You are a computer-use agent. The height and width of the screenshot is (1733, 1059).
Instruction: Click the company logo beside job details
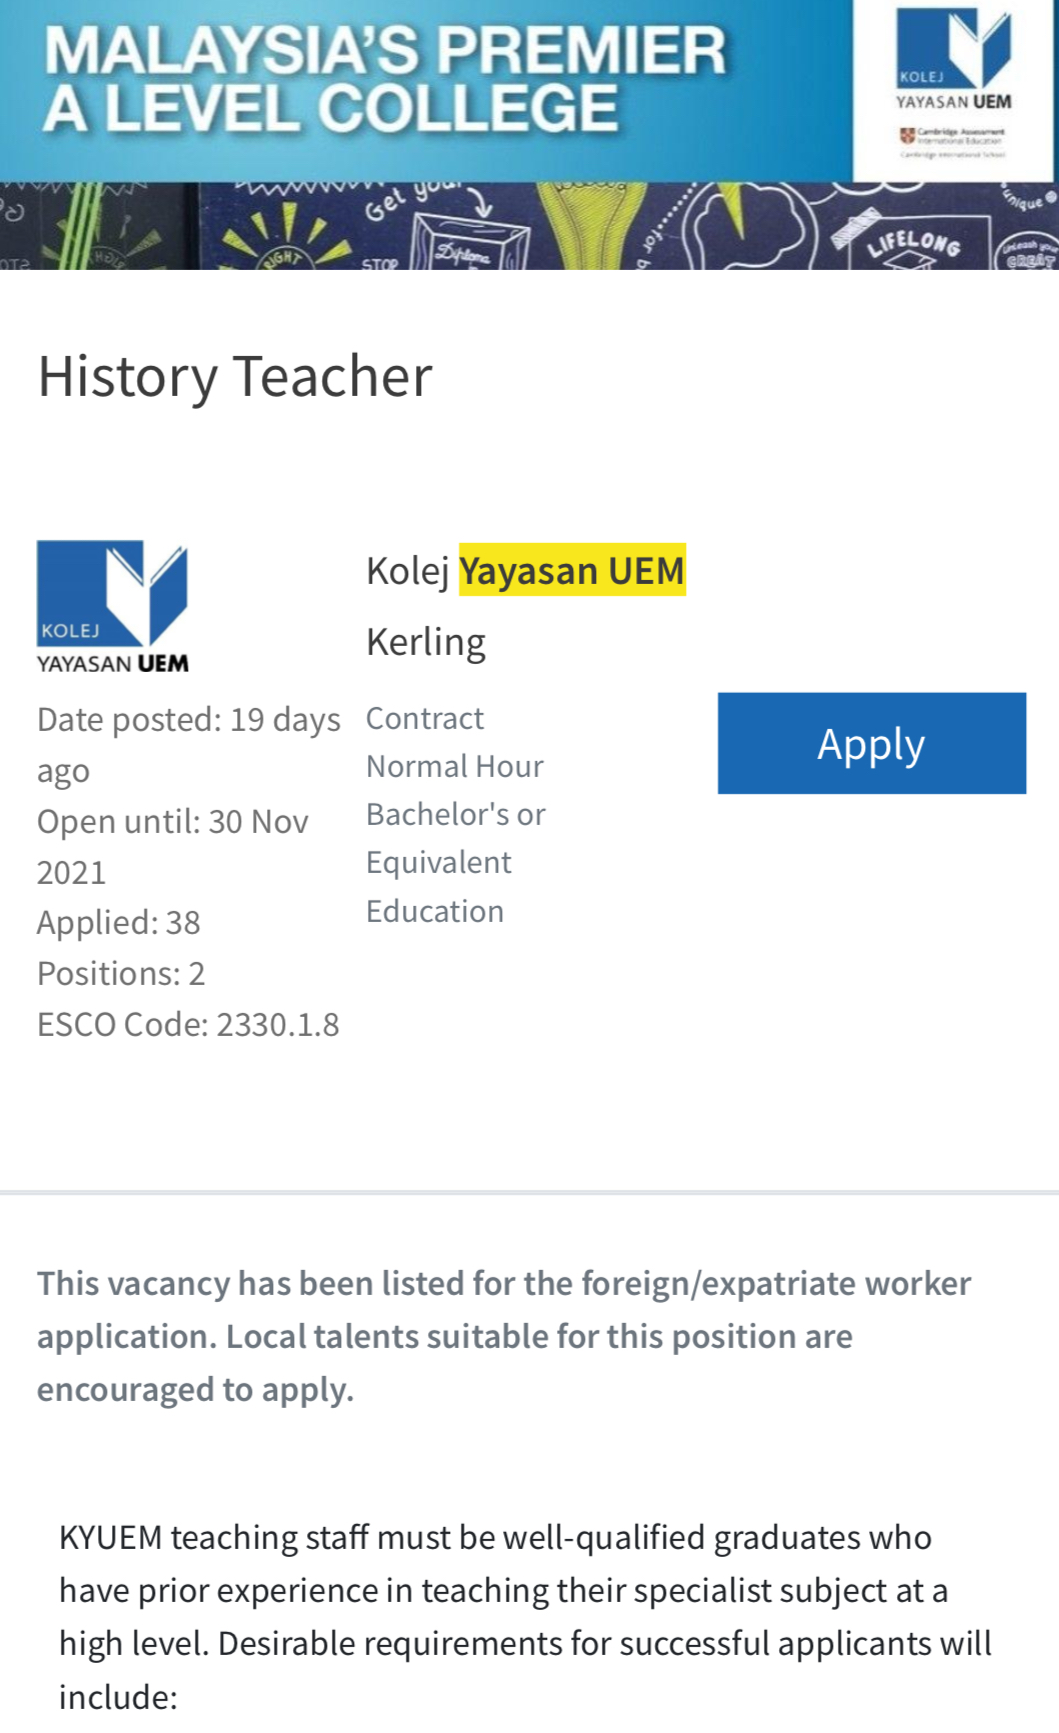pos(112,607)
